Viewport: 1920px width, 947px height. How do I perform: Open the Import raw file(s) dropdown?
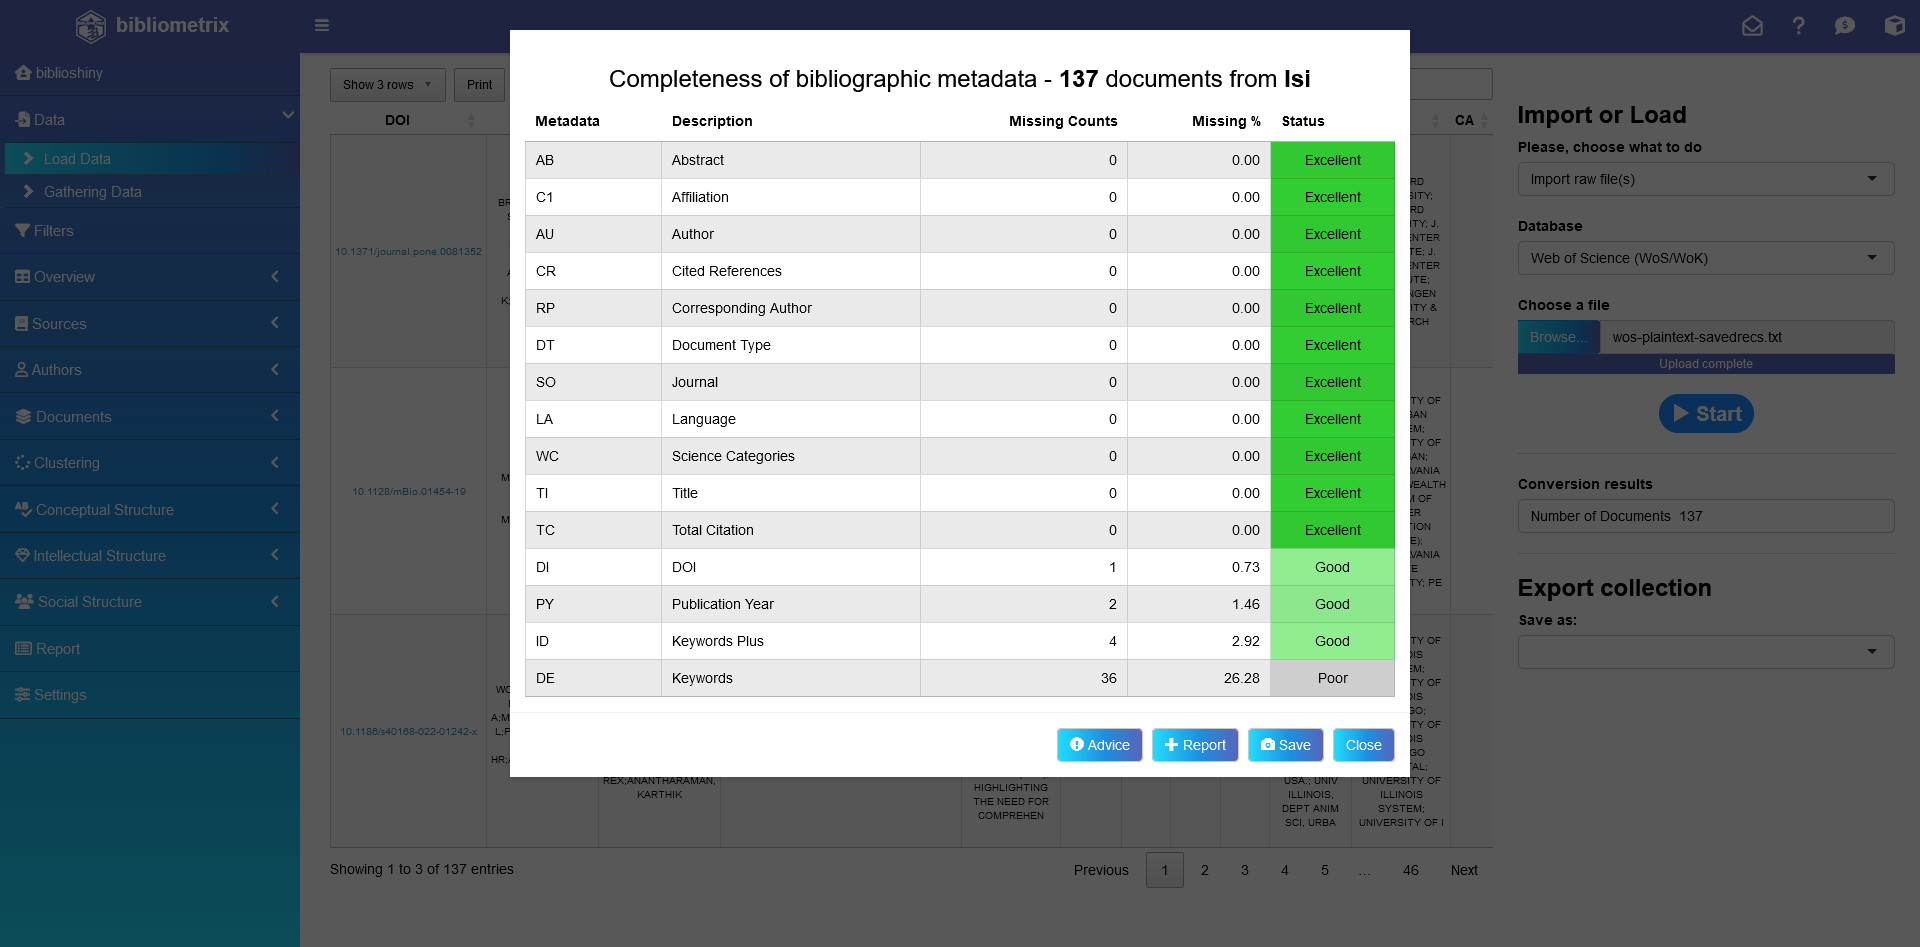(x=1705, y=179)
